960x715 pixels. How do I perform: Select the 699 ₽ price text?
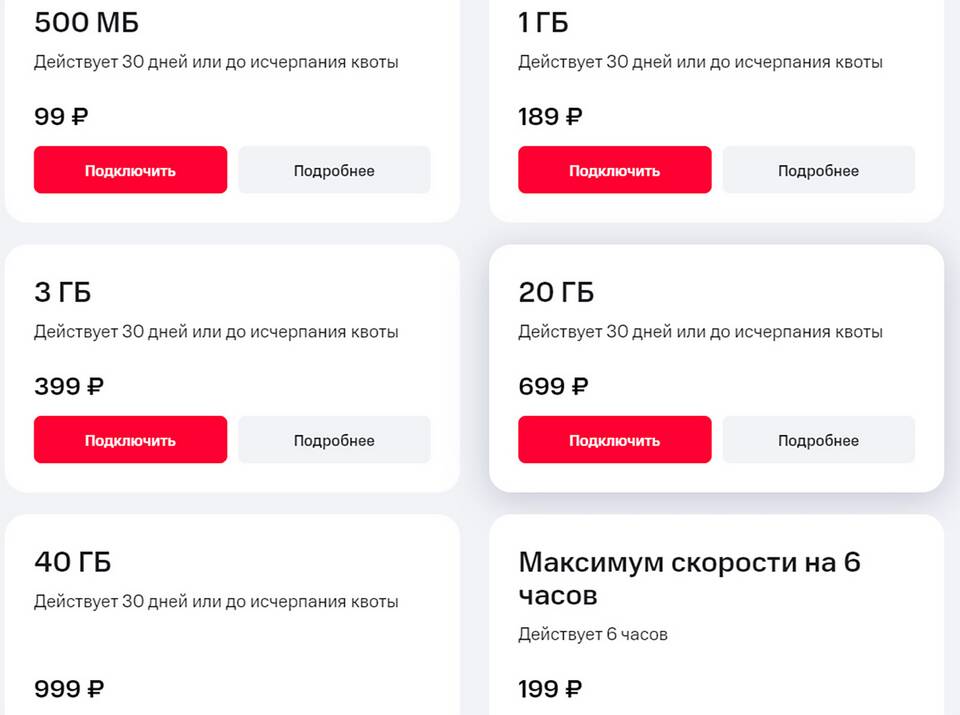(x=553, y=386)
